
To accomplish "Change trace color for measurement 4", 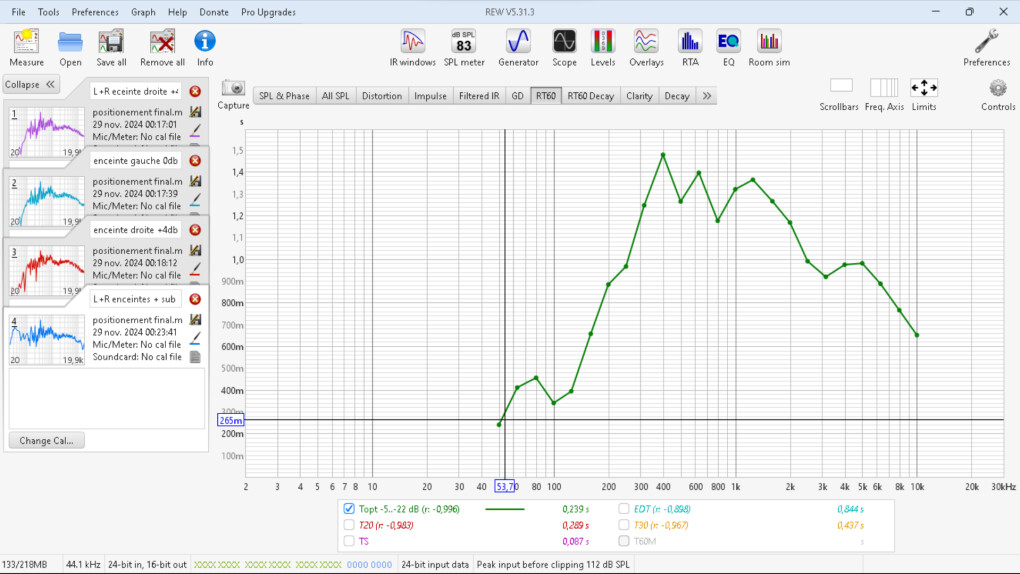I will tap(195, 338).
